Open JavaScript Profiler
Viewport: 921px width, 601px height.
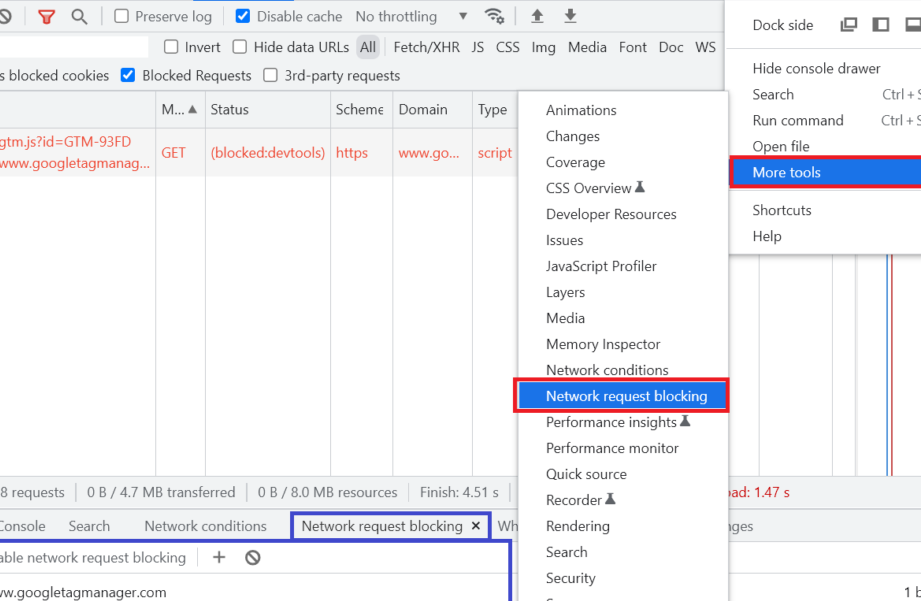pos(623,266)
